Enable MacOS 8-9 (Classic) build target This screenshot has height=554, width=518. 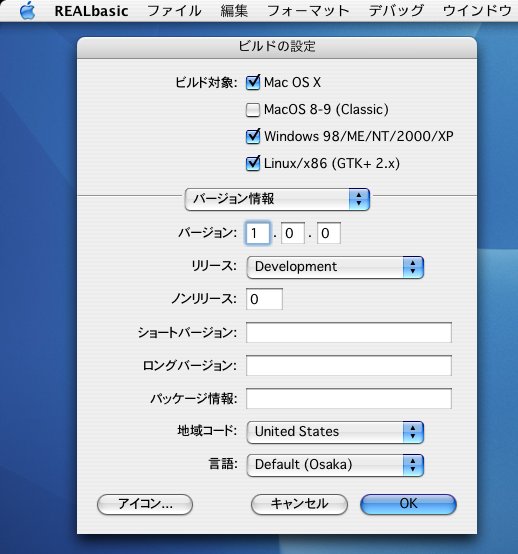tap(253, 110)
